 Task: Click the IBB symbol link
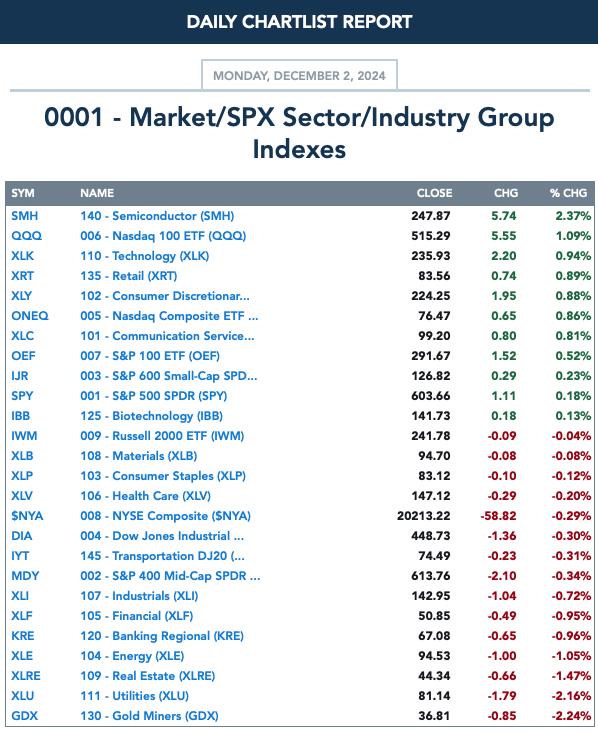pos(21,416)
